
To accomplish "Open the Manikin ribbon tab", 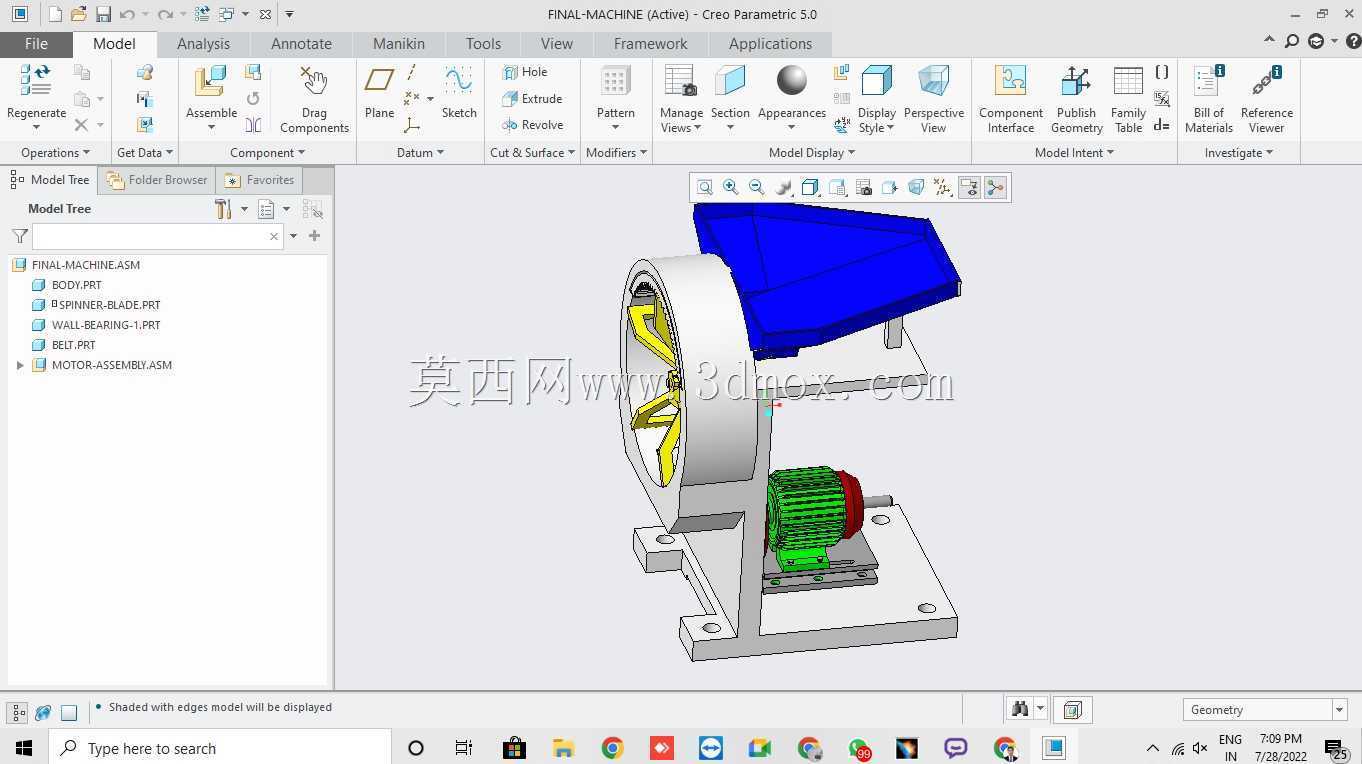I will [398, 44].
